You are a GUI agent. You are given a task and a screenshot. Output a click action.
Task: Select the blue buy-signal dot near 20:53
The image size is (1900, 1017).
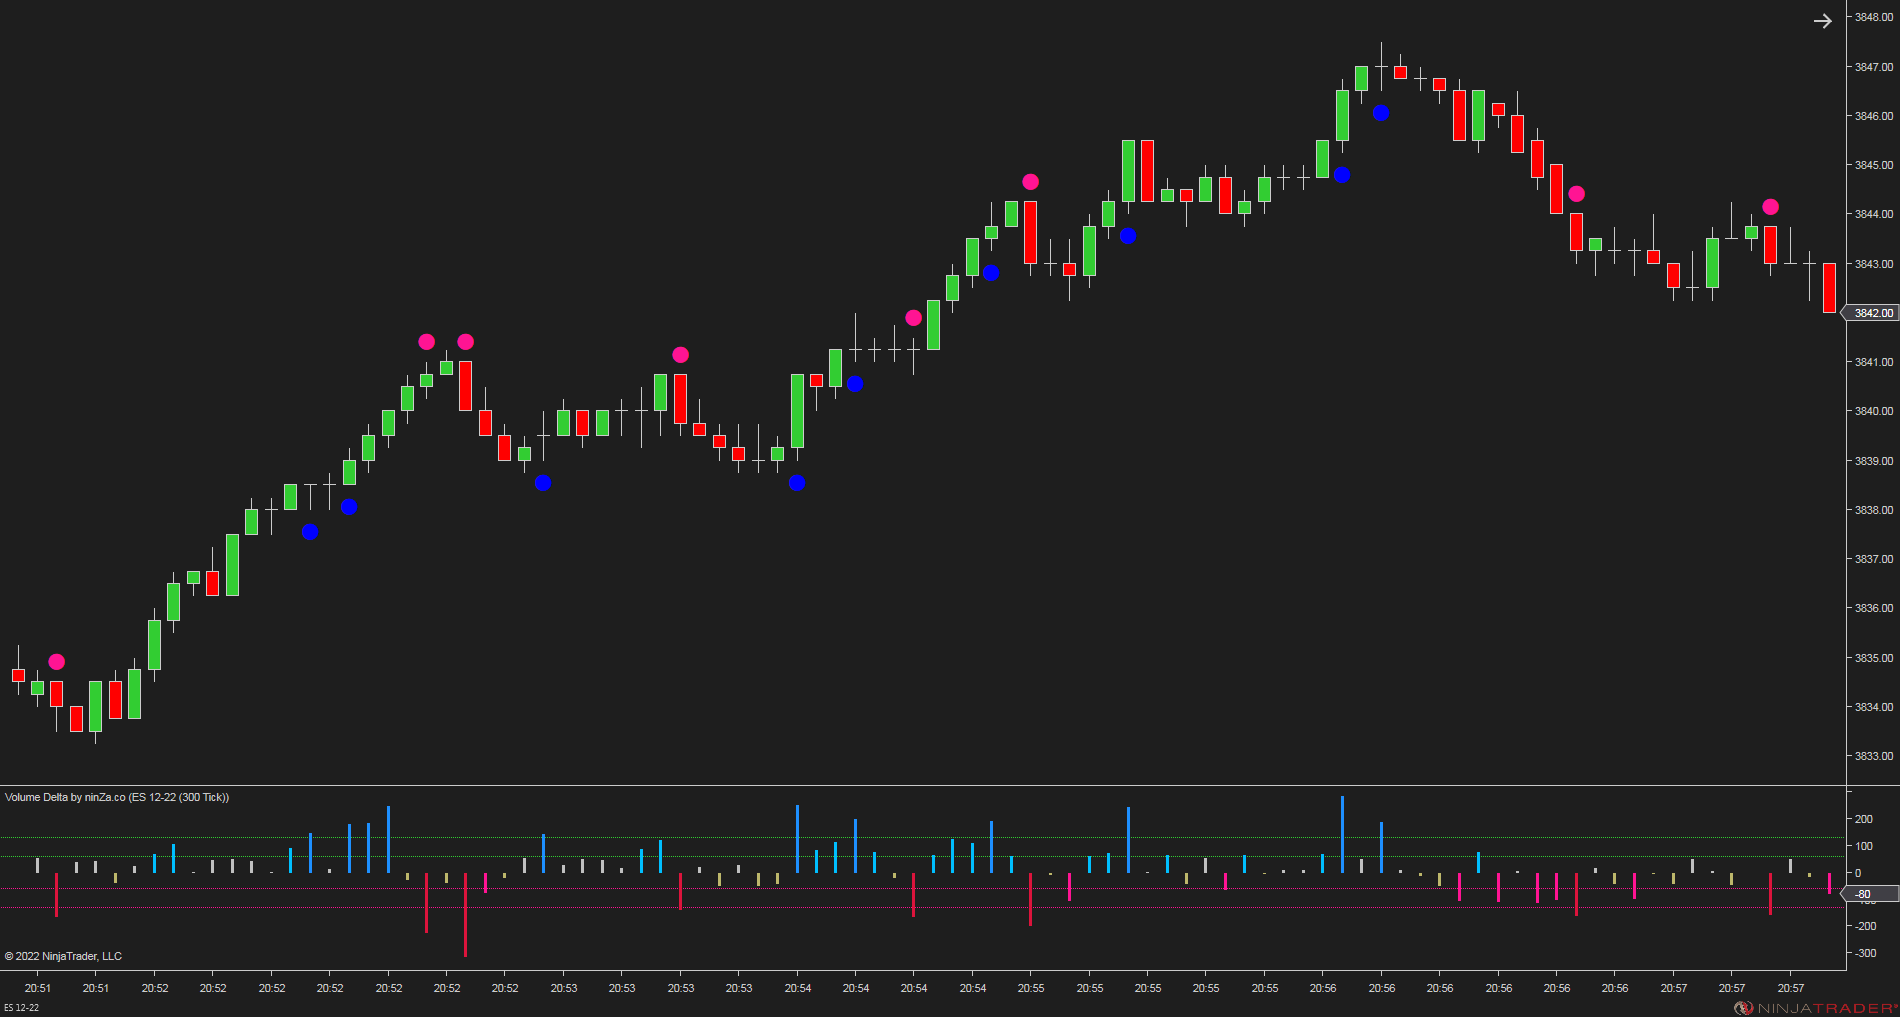(543, 484)
